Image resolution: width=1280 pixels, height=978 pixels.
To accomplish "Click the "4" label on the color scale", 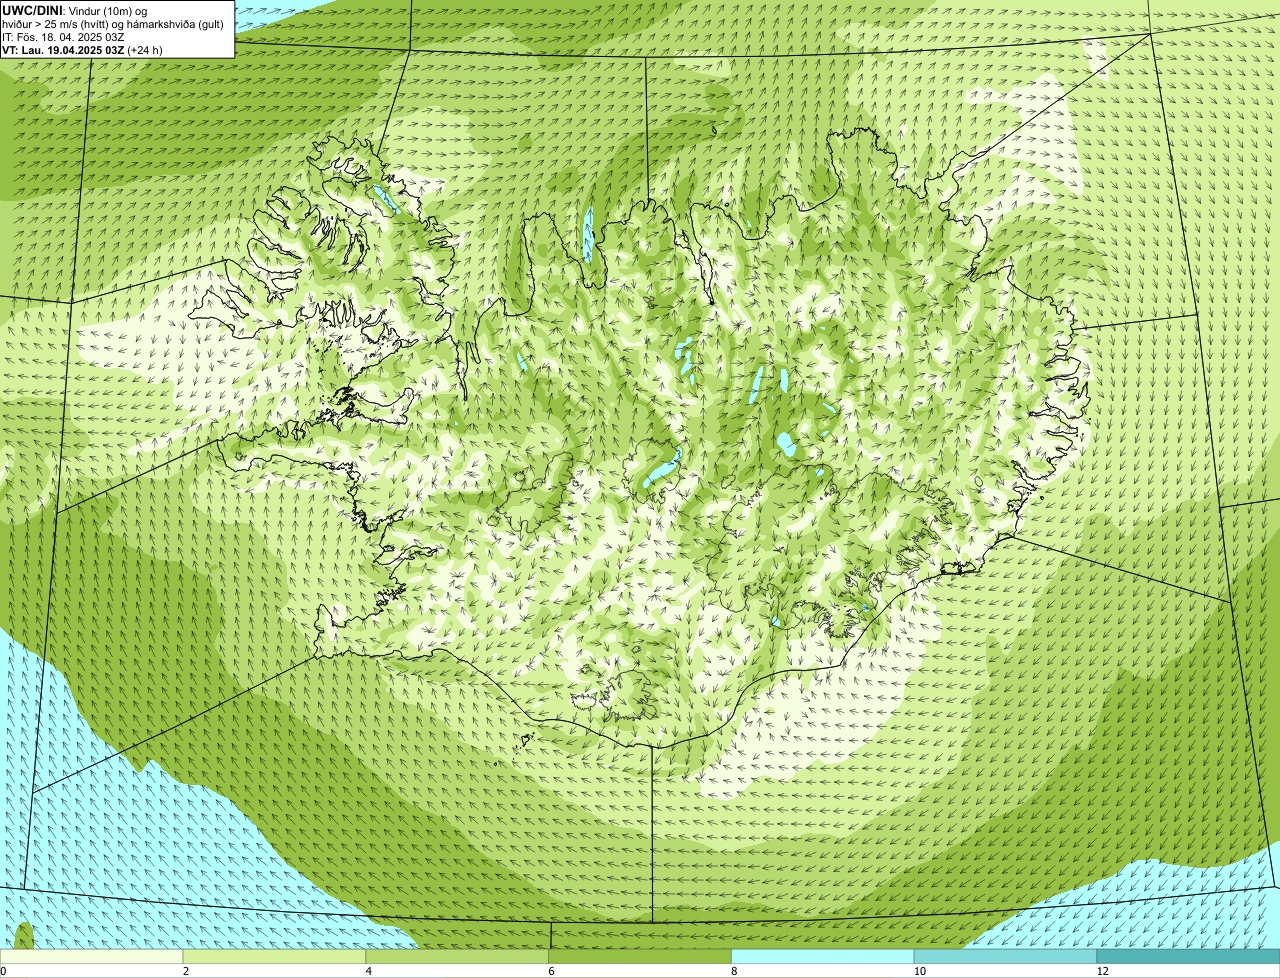I will (368, 971).
